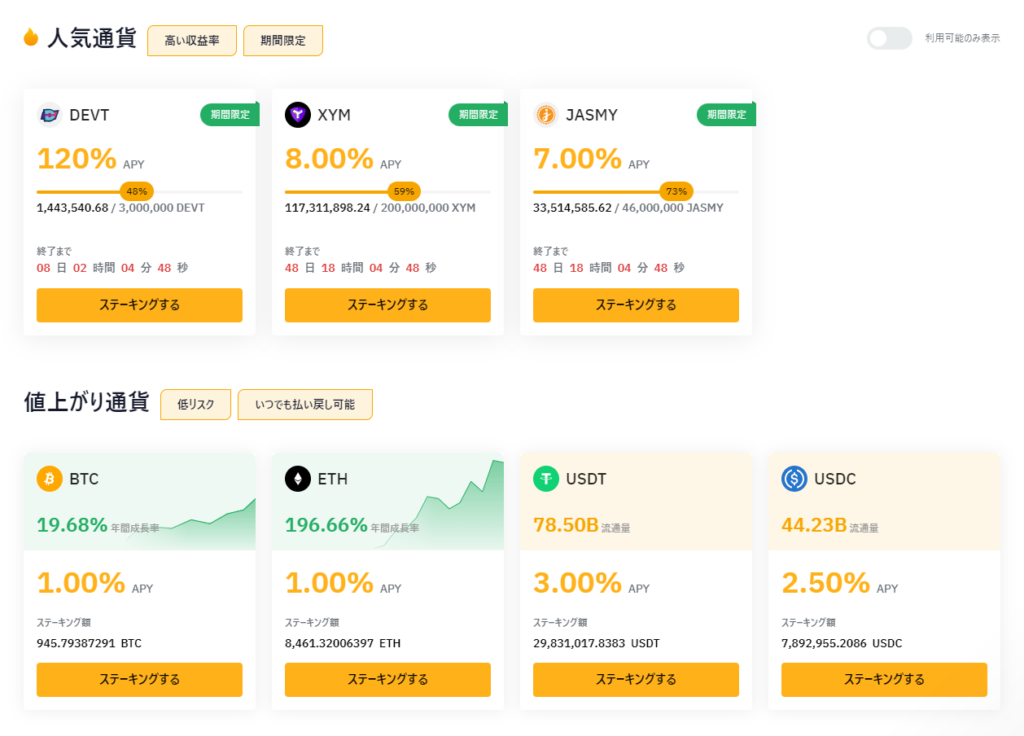
Task: Click the 33,514,585.62 / 46,000,000 JASMY amount
Action: tap(628, 208)
